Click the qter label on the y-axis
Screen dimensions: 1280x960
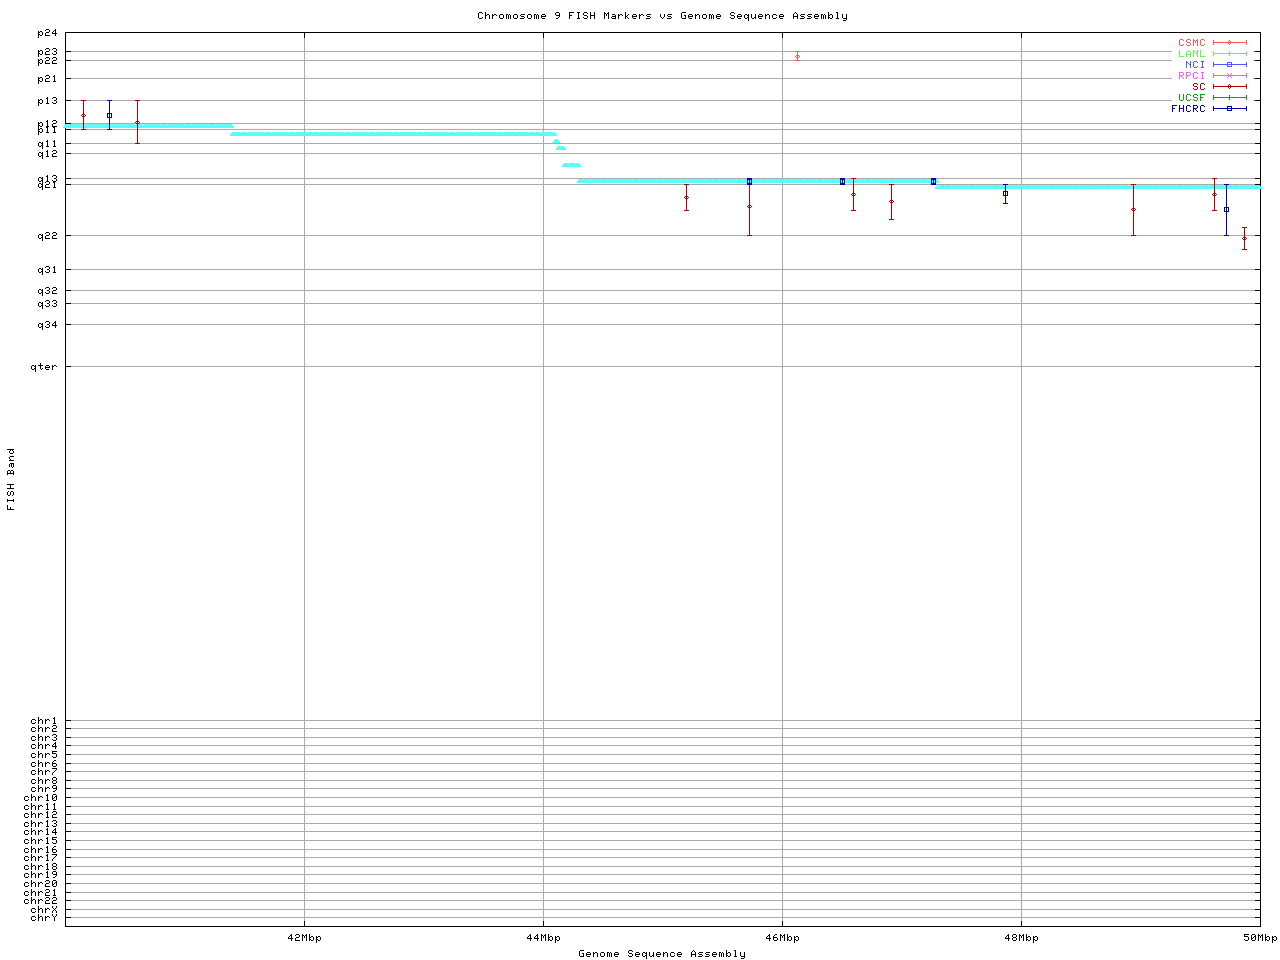click(44, 367)
